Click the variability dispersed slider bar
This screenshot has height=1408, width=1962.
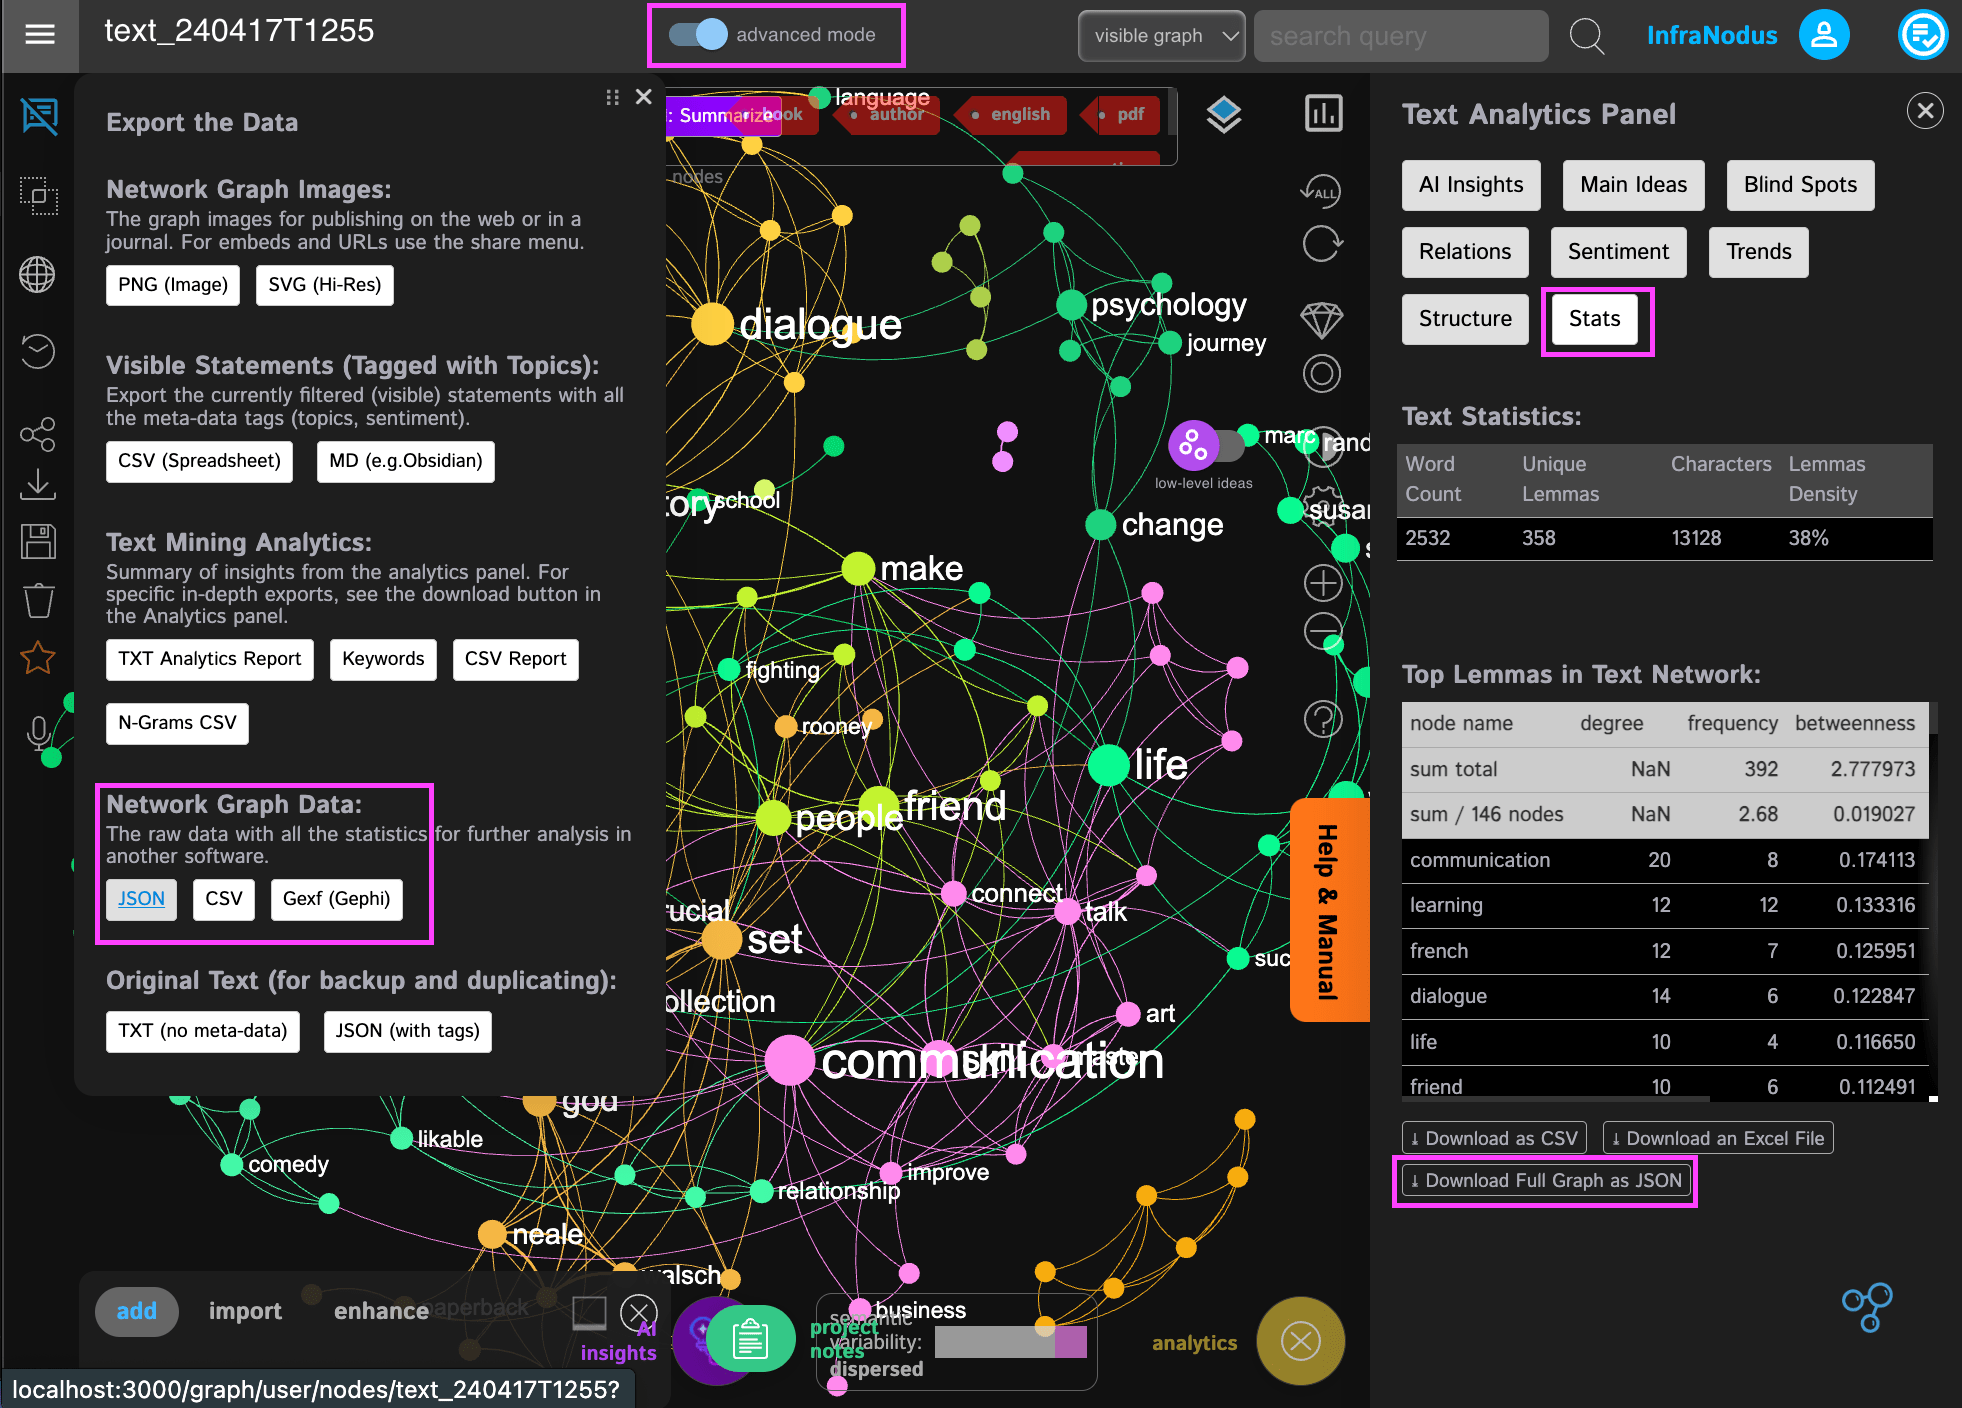[1010, 1342]
